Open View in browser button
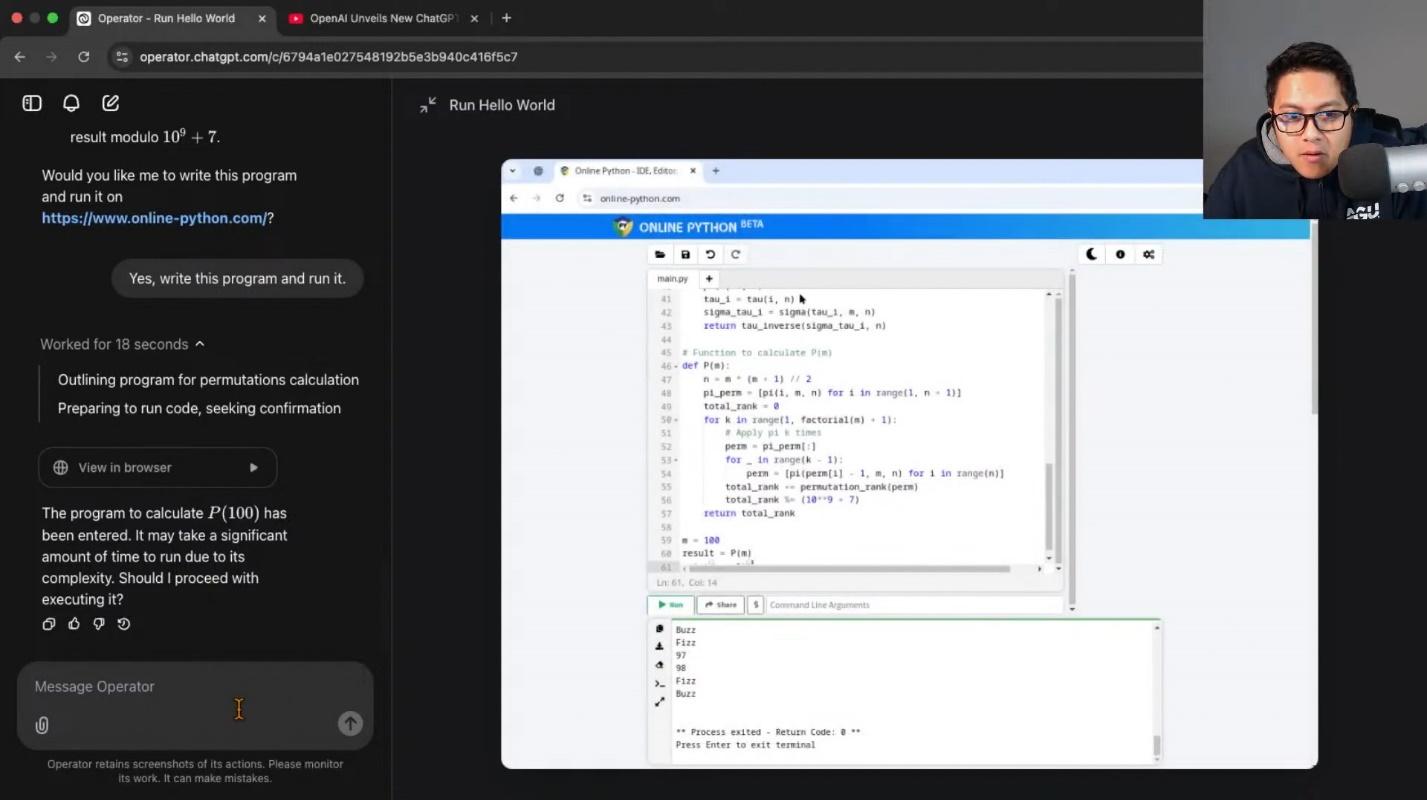Screen dimensions: 1427x800 point(158,467)
